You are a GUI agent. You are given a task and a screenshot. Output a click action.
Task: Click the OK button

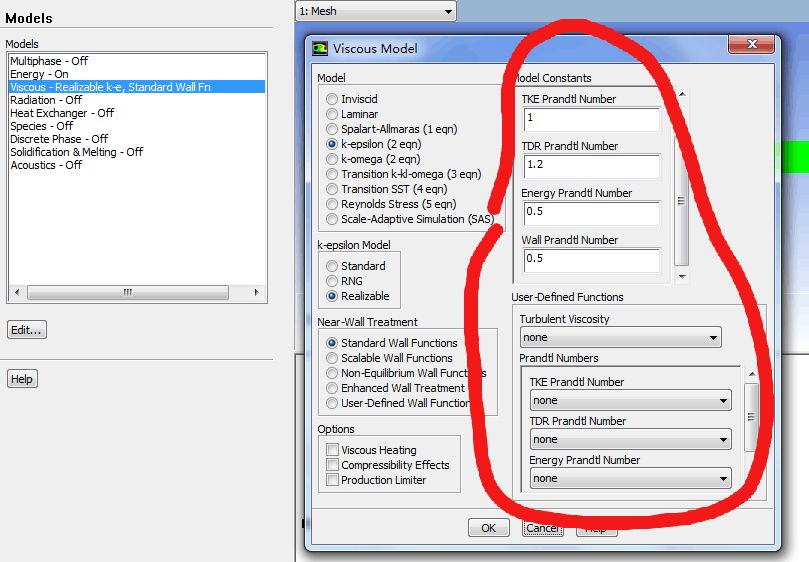pyautogui.click(x=488, y=527)
